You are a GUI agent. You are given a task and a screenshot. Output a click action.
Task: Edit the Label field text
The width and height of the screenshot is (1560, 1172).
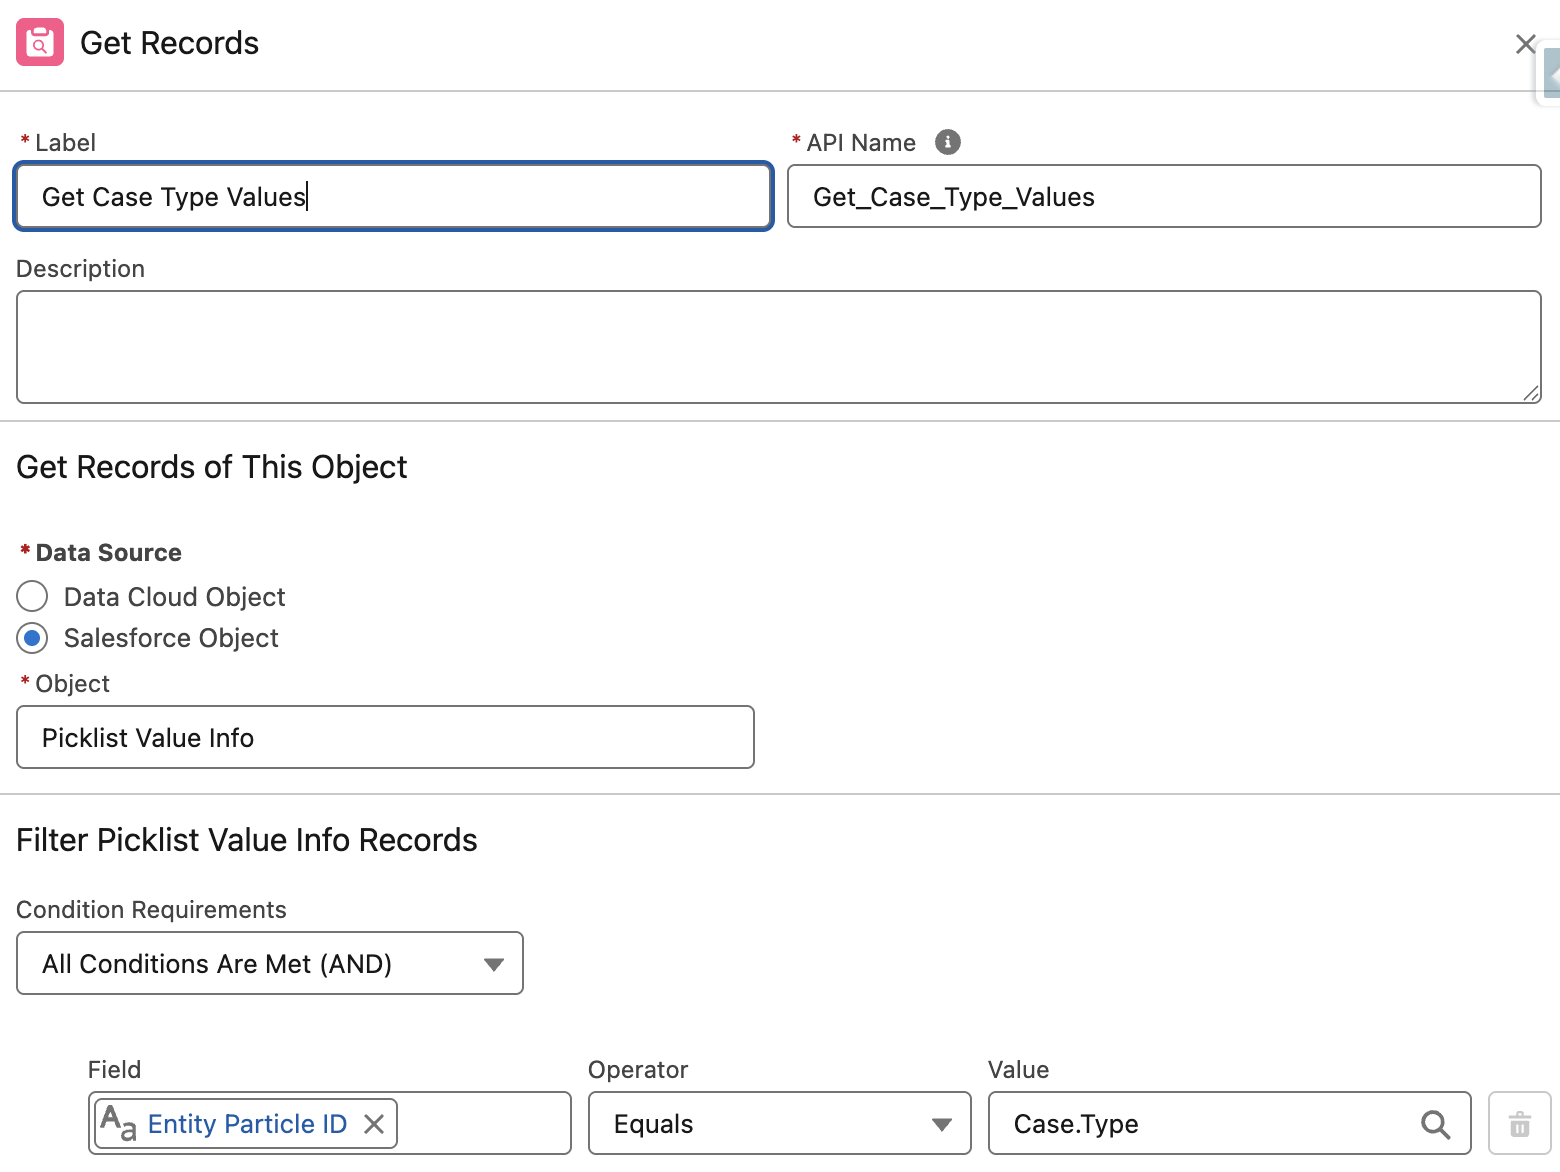tap(390, 196)
